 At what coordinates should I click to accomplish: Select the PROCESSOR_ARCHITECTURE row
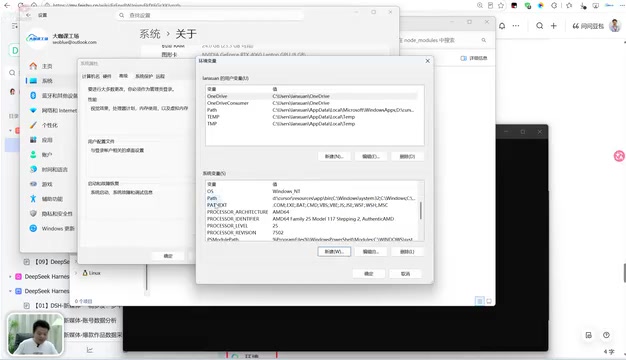pos(311,212)
